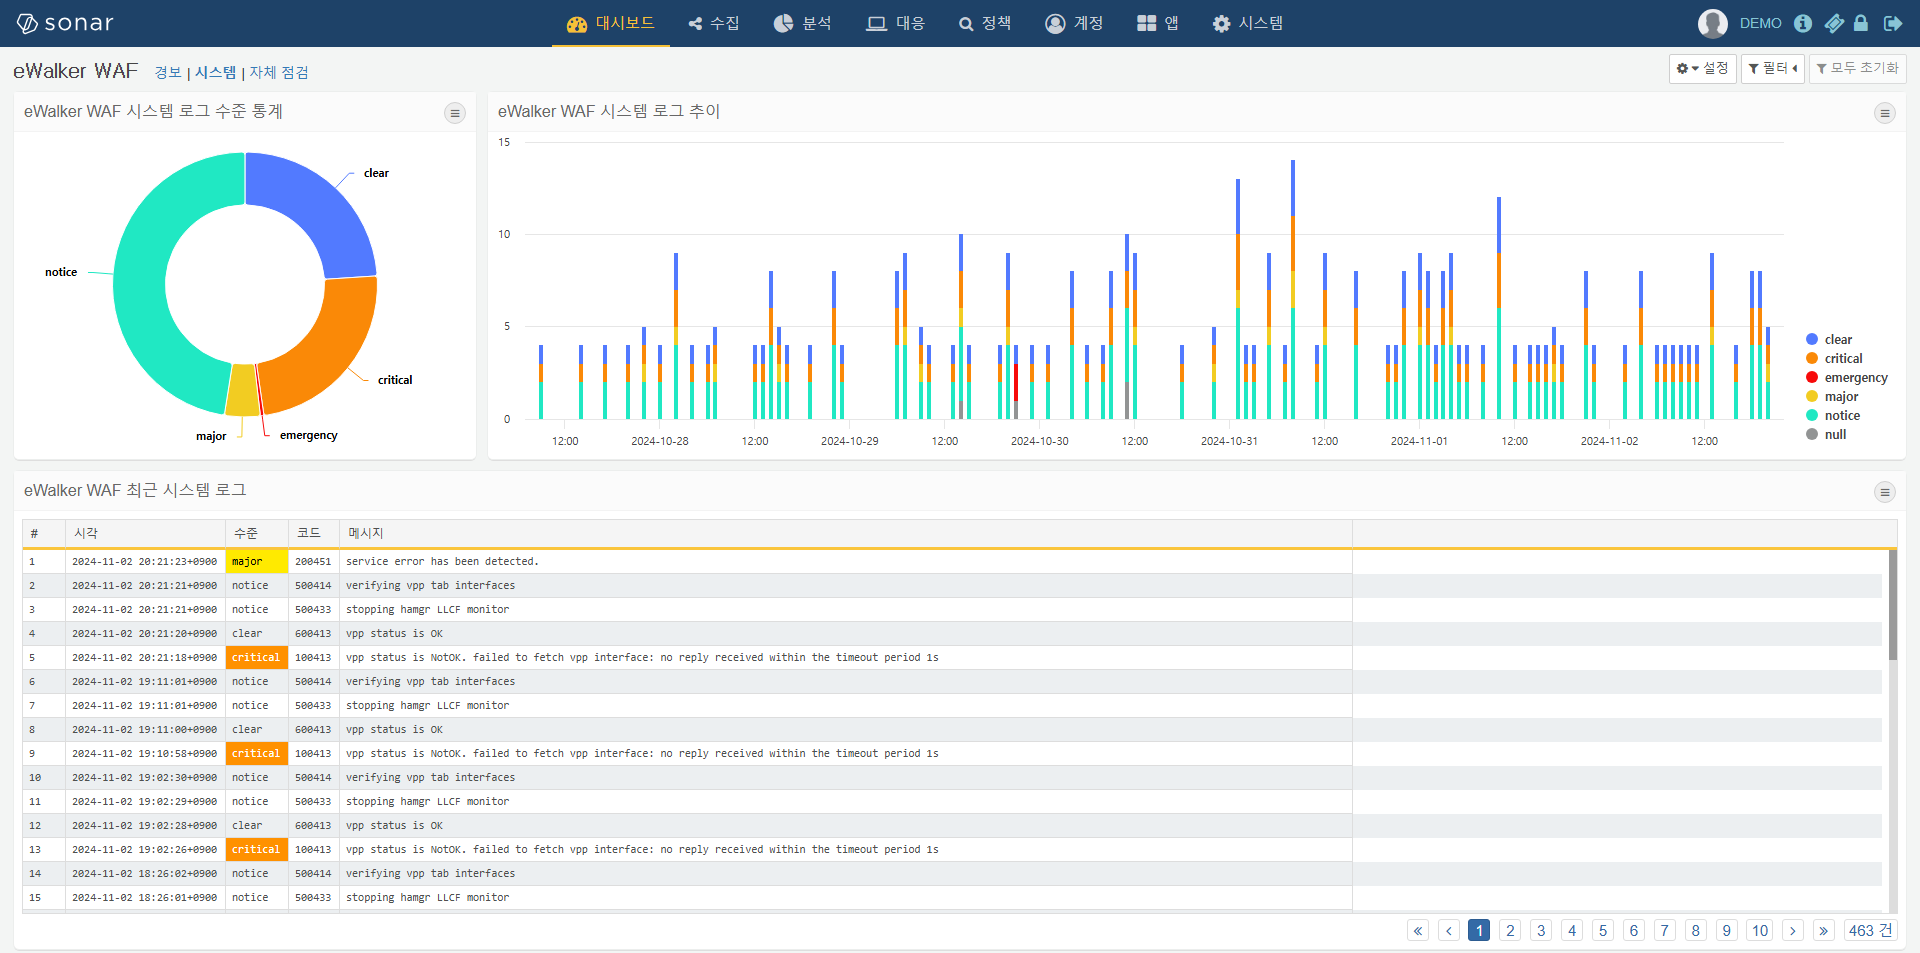
Task: Click the sonar logo
Action: [65, 23]
